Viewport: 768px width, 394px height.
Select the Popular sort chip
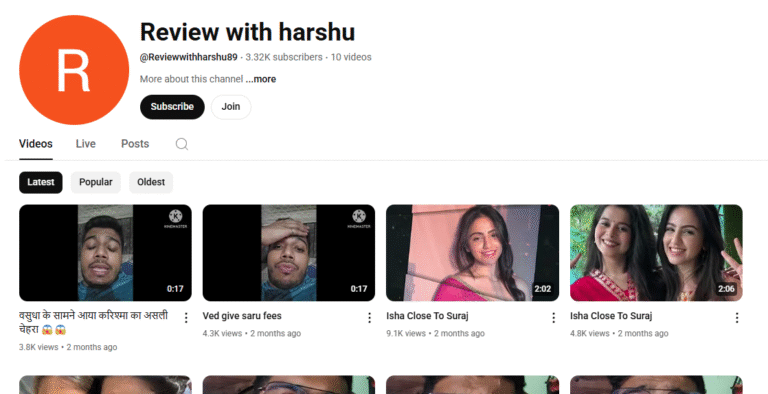click(x=96, y=182)
